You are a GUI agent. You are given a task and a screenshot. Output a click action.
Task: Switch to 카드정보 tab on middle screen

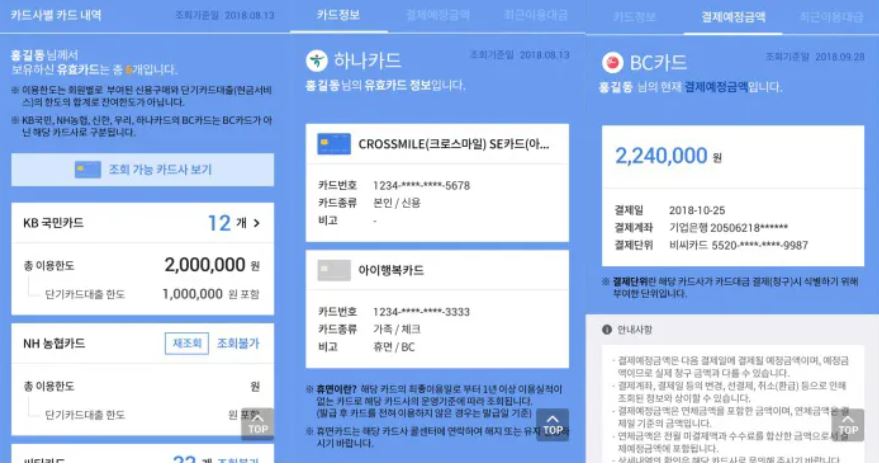click(338, 15)
